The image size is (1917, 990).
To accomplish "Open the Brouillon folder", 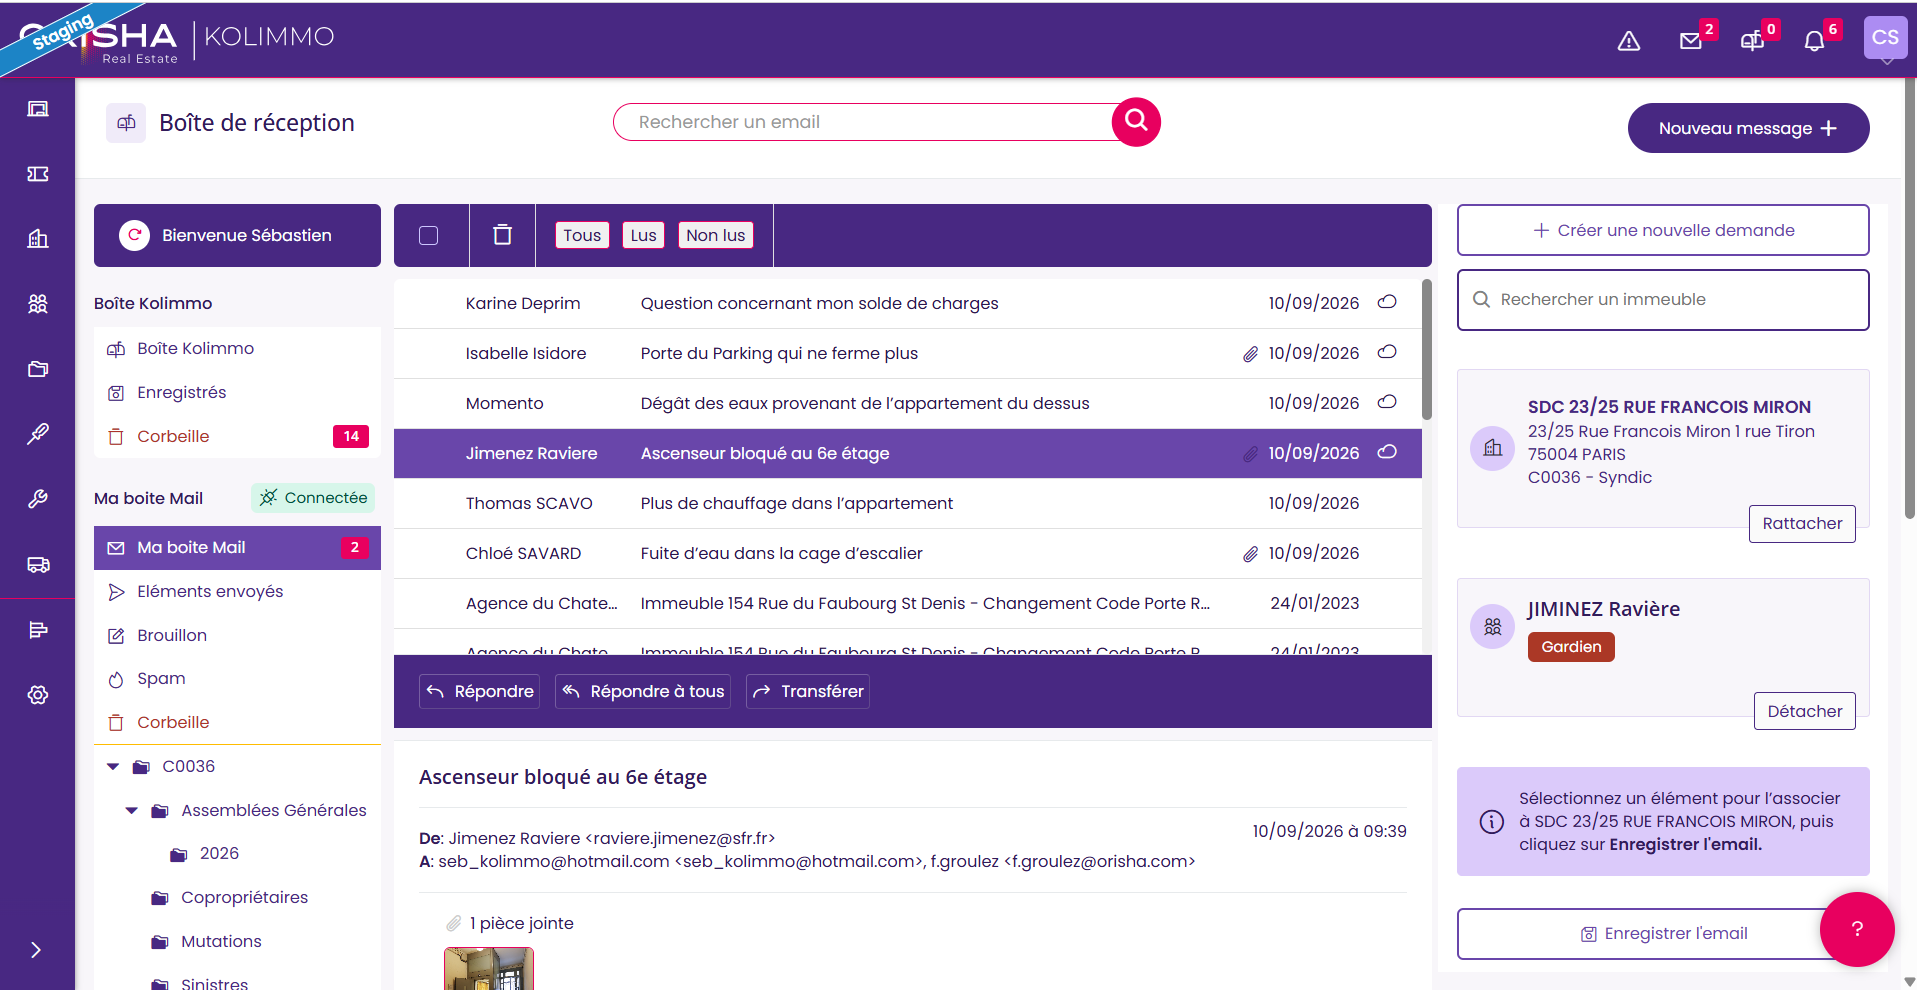I will click(x=237, y=635).
